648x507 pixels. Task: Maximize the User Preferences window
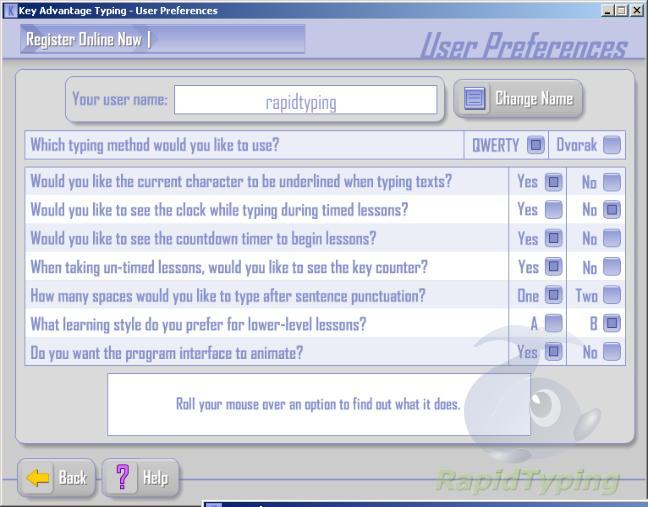coord(621,10)
